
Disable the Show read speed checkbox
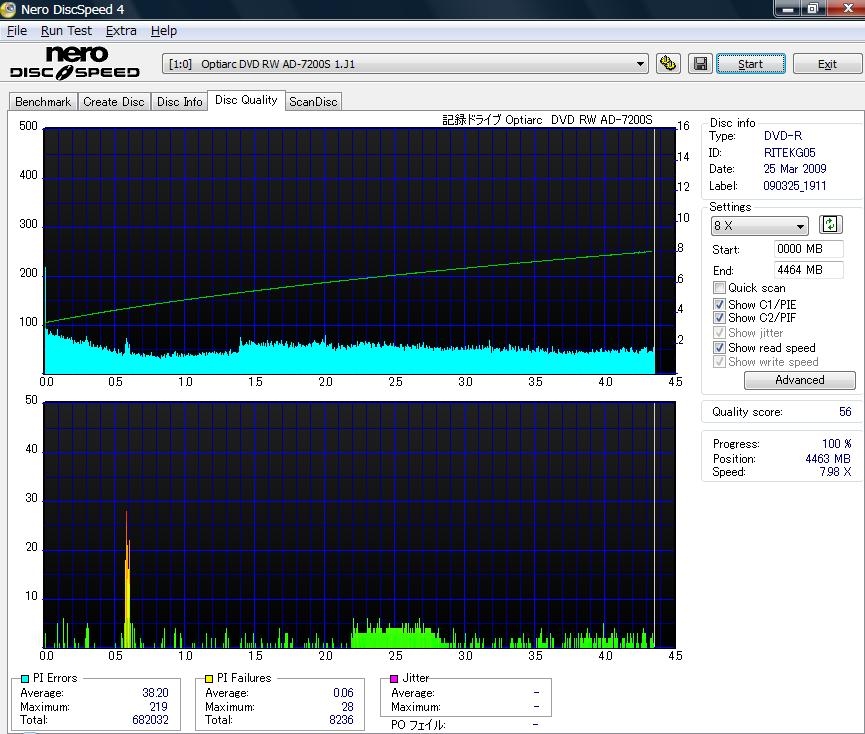click(719, 347)
